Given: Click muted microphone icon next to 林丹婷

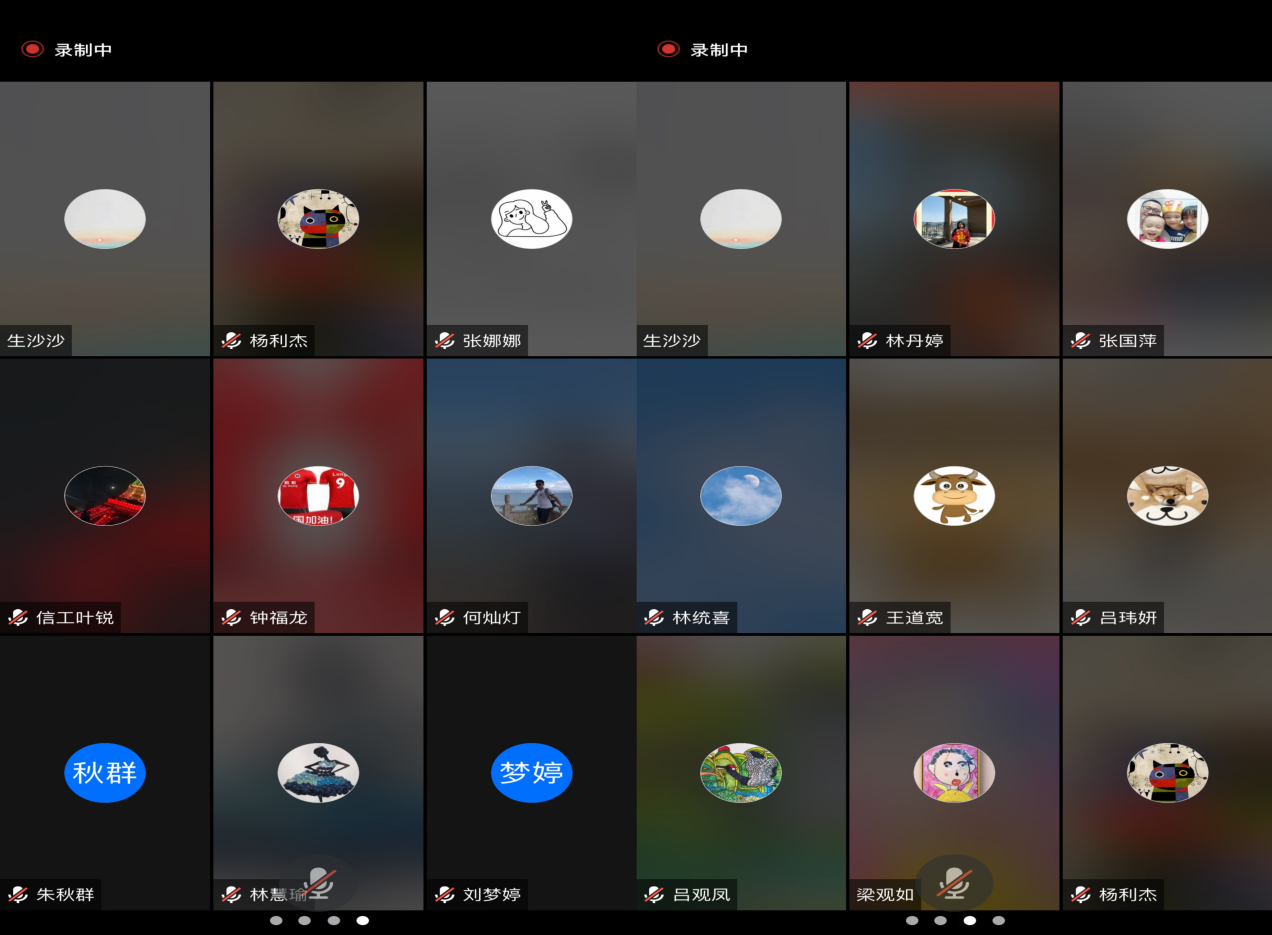Looking at the screenshot, I should tap(868, 341).
